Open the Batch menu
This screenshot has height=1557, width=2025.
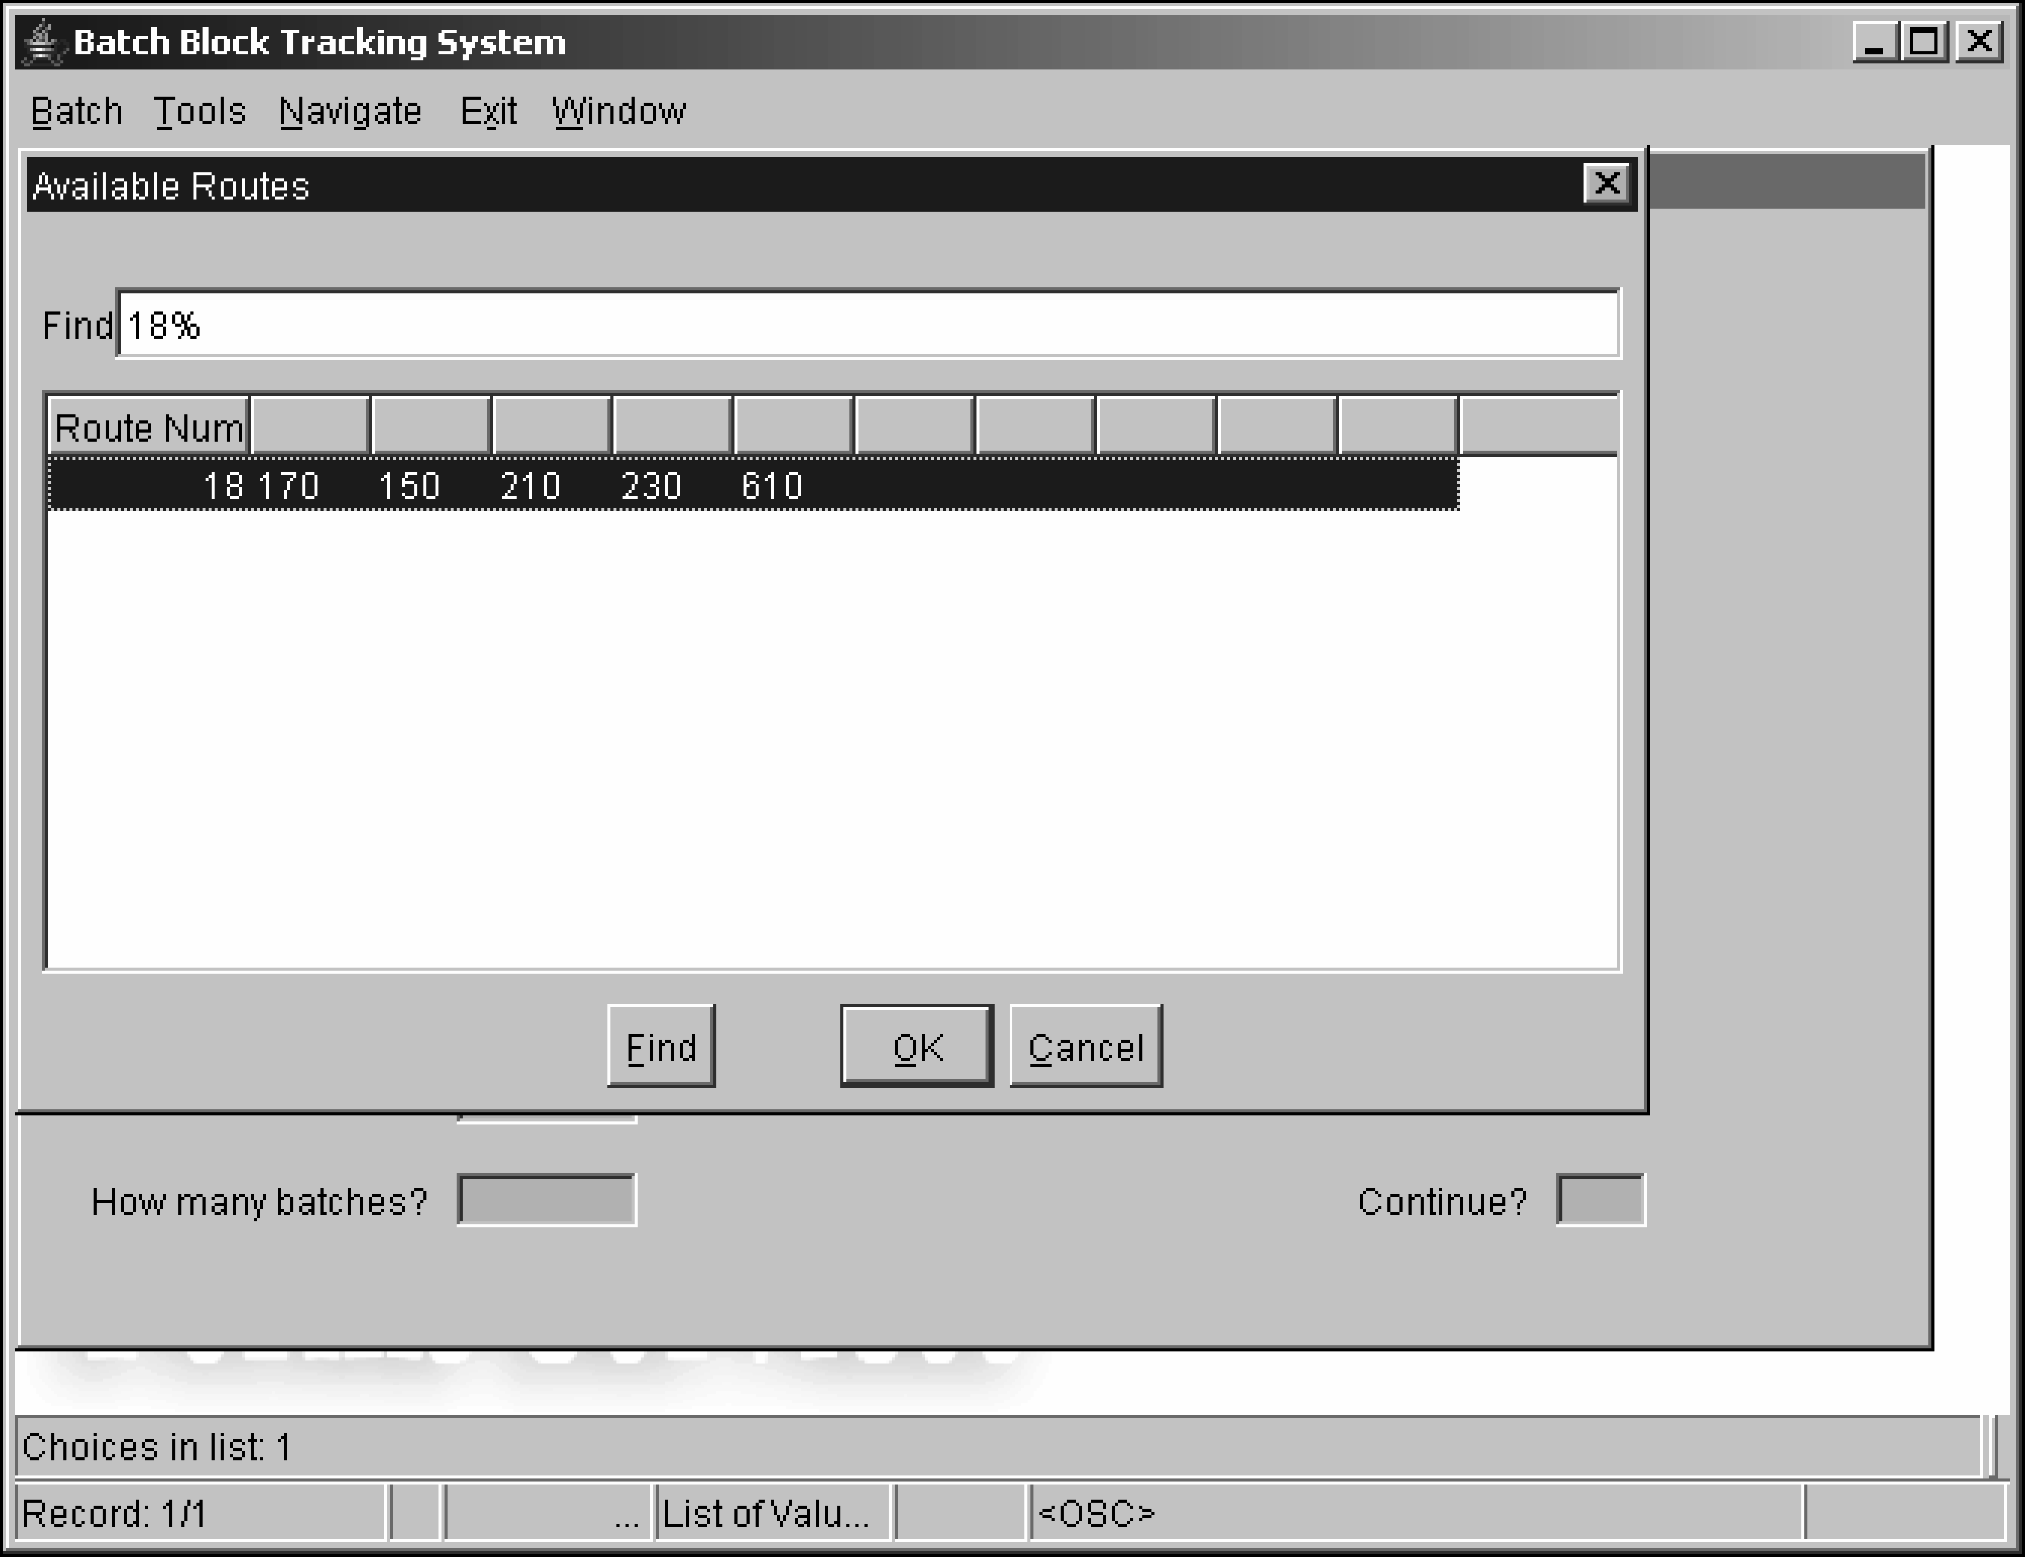point(76,111)
